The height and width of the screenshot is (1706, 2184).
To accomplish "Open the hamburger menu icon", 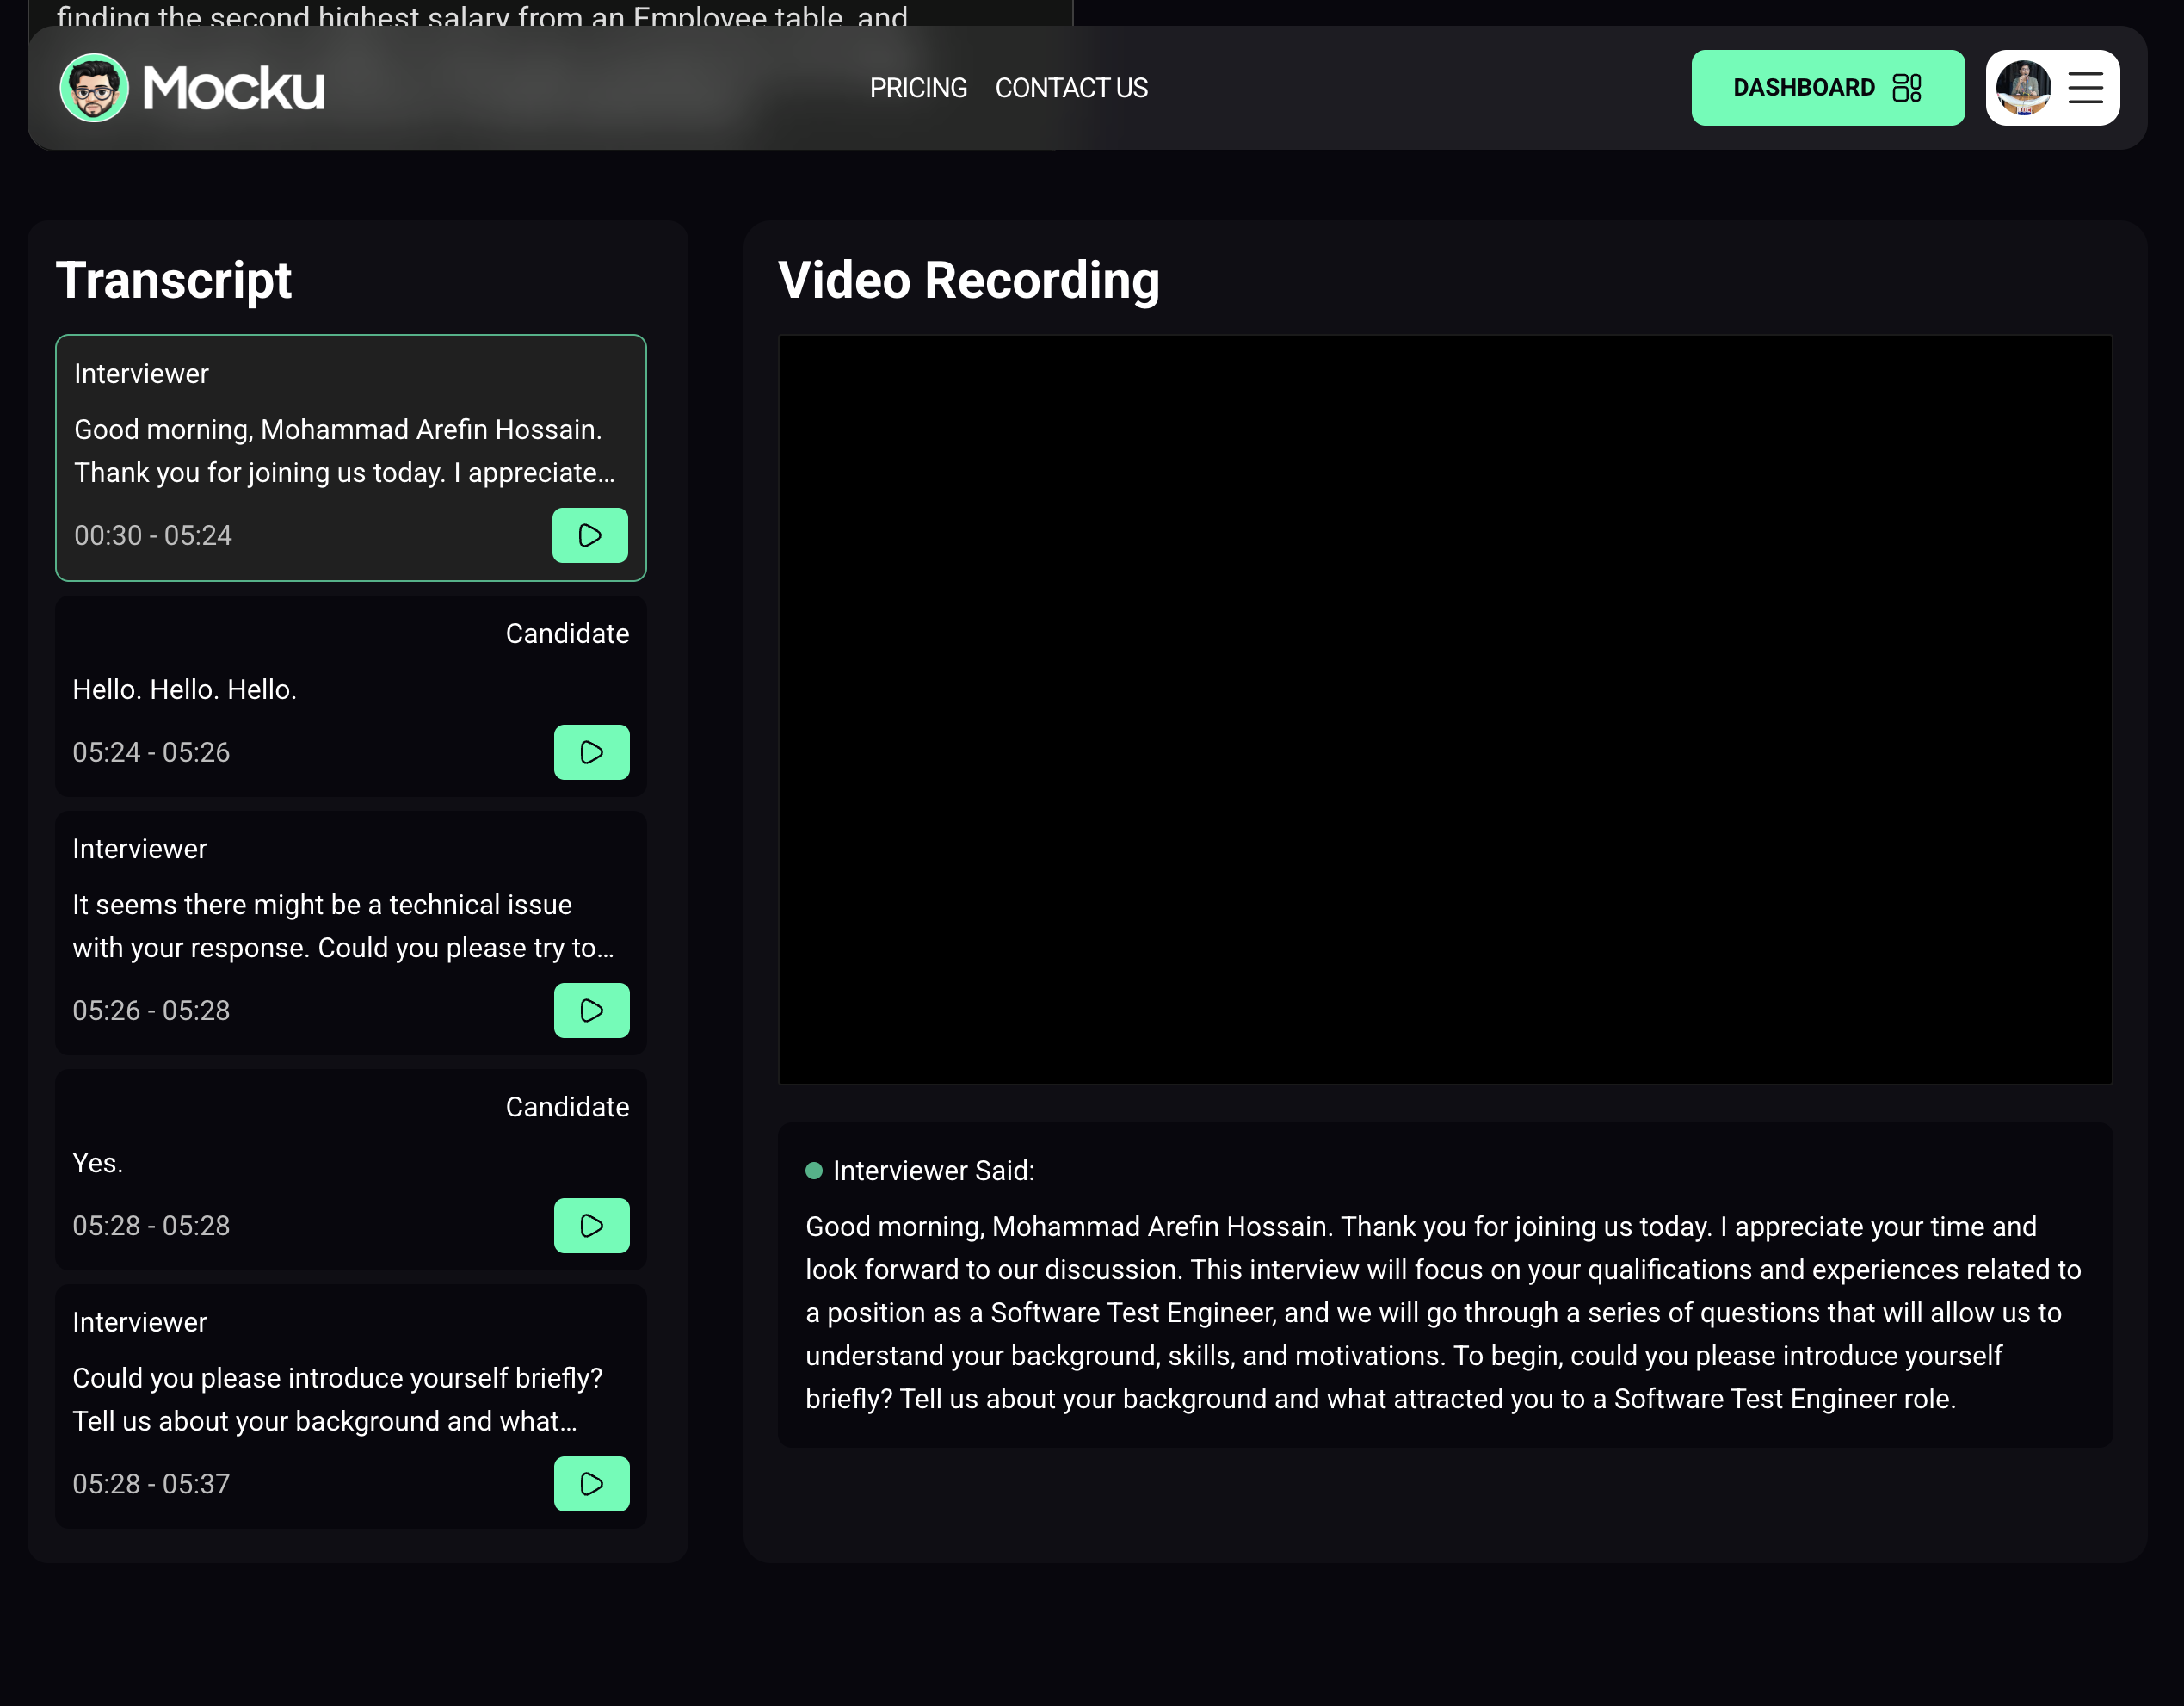I will pos(2085,88).
